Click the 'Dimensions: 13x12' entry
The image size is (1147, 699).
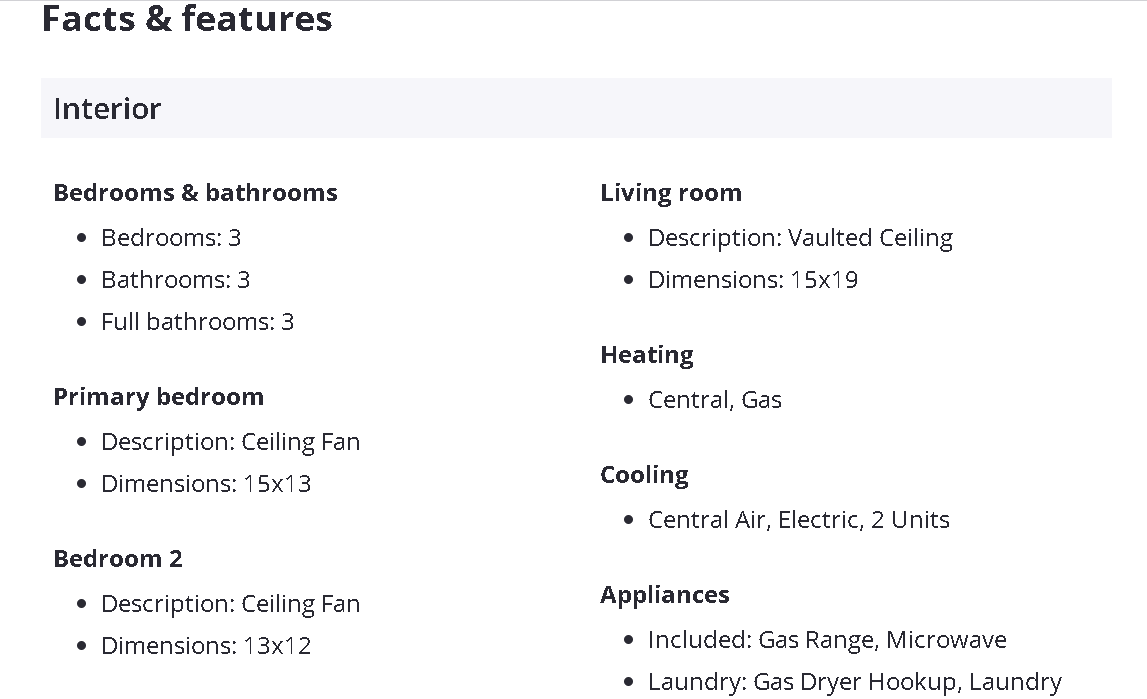click(206, 646)
